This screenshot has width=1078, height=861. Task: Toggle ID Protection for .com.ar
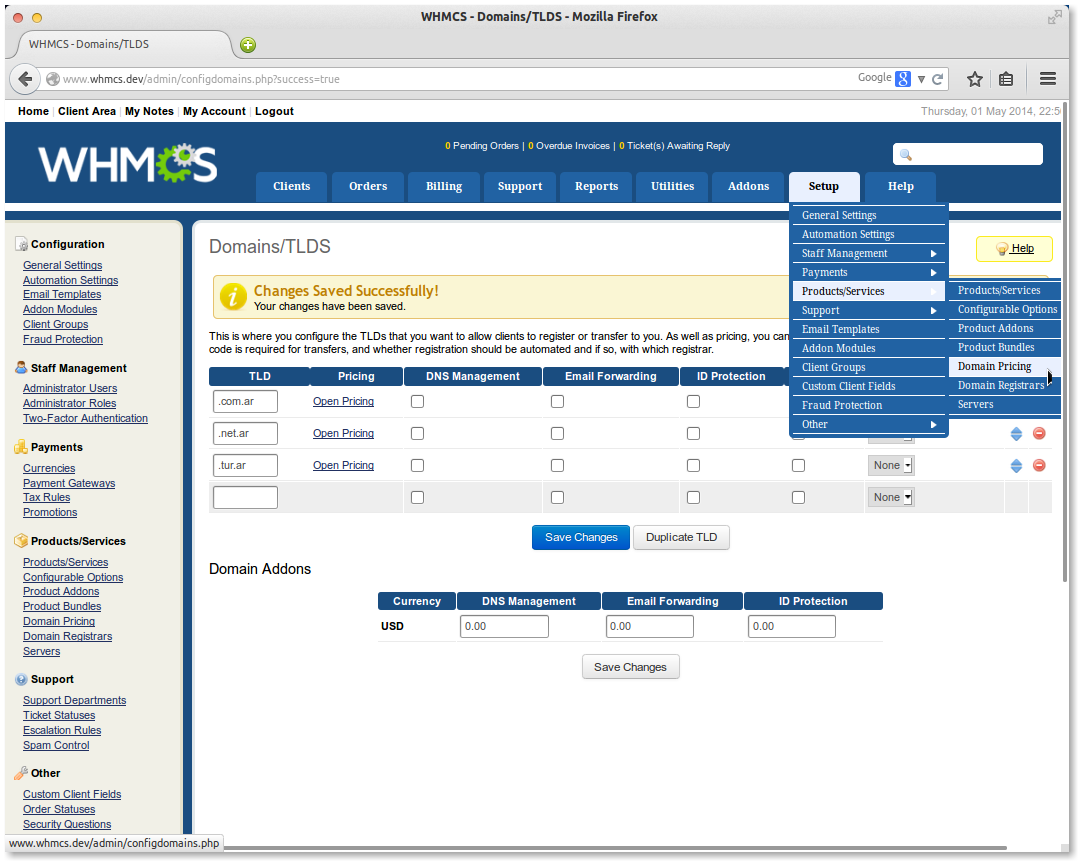[694, 402]
